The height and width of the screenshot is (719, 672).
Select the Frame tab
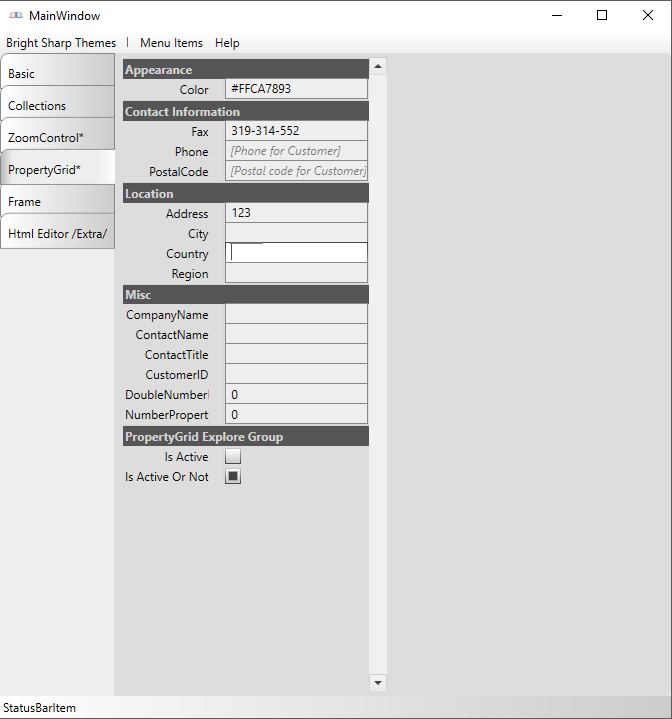[x=57, y=202]
